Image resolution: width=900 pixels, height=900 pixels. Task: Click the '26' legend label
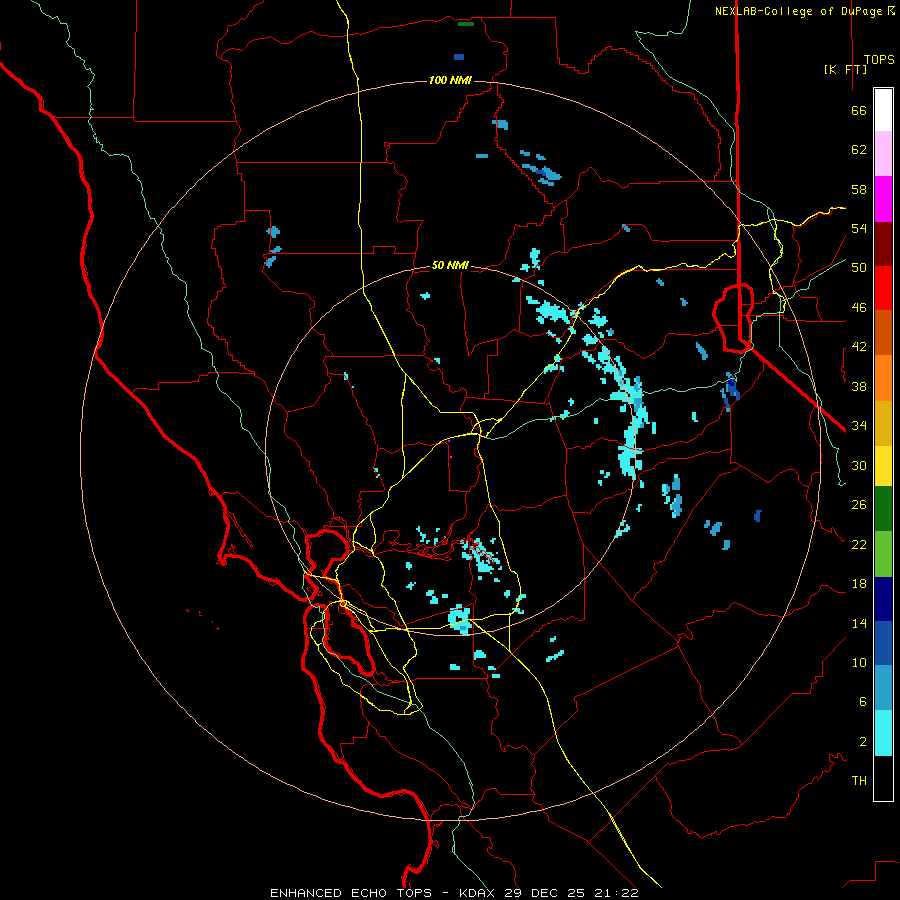coord(859,505)
